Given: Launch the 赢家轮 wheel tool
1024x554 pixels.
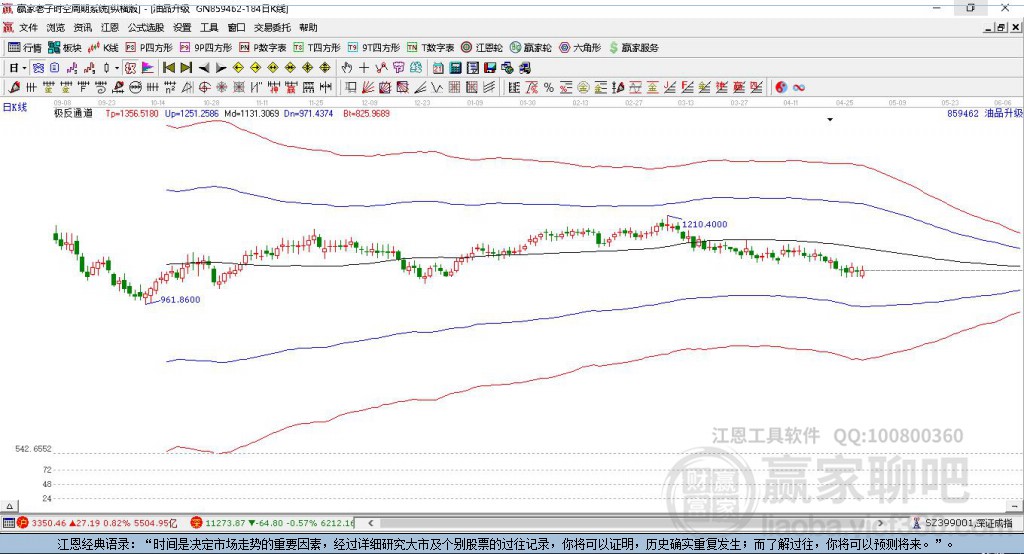Looking at the screenshot, I should pyautogui.click(x=530, y=48).
